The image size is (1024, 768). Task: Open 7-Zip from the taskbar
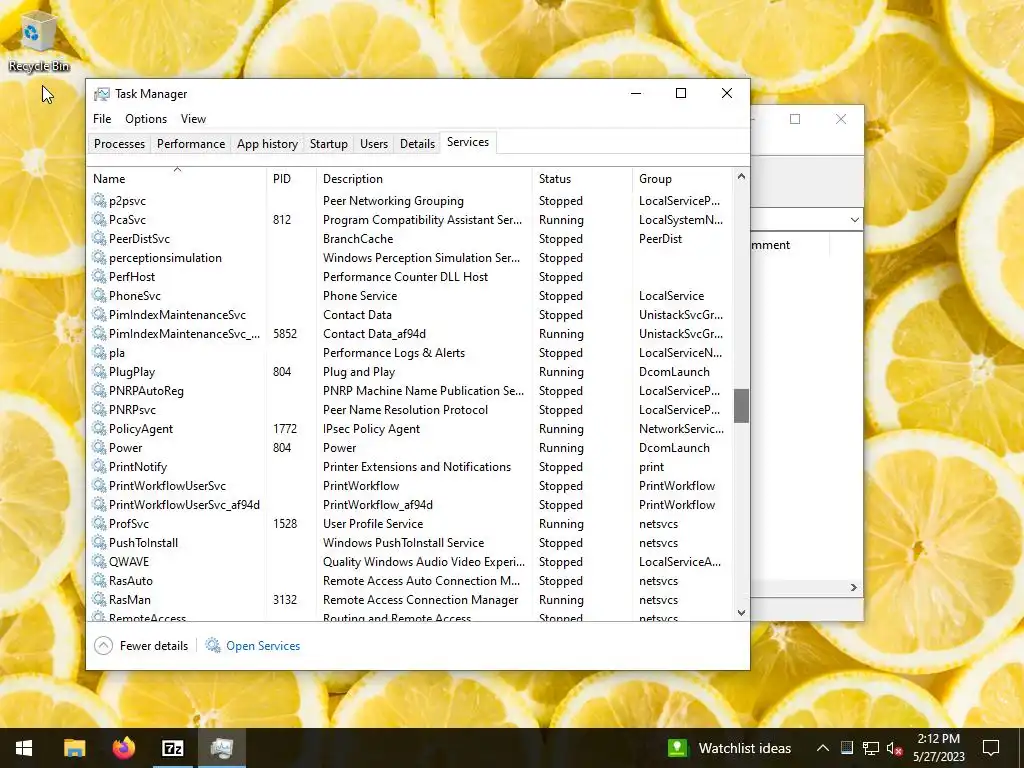pos(172,748)
